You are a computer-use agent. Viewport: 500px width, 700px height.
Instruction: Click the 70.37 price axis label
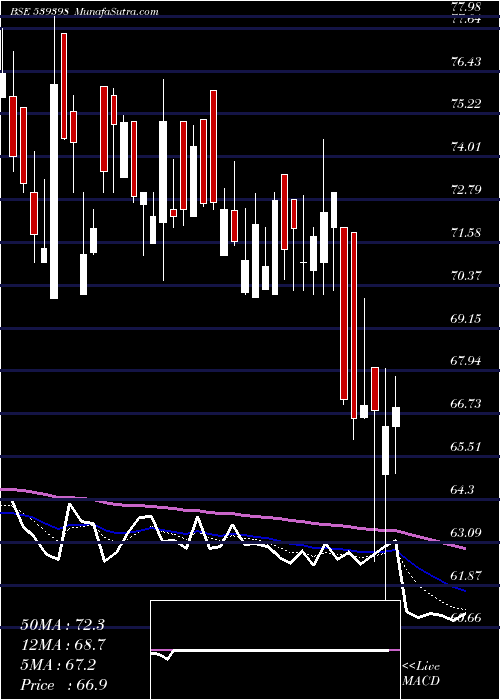pos(466,276)
